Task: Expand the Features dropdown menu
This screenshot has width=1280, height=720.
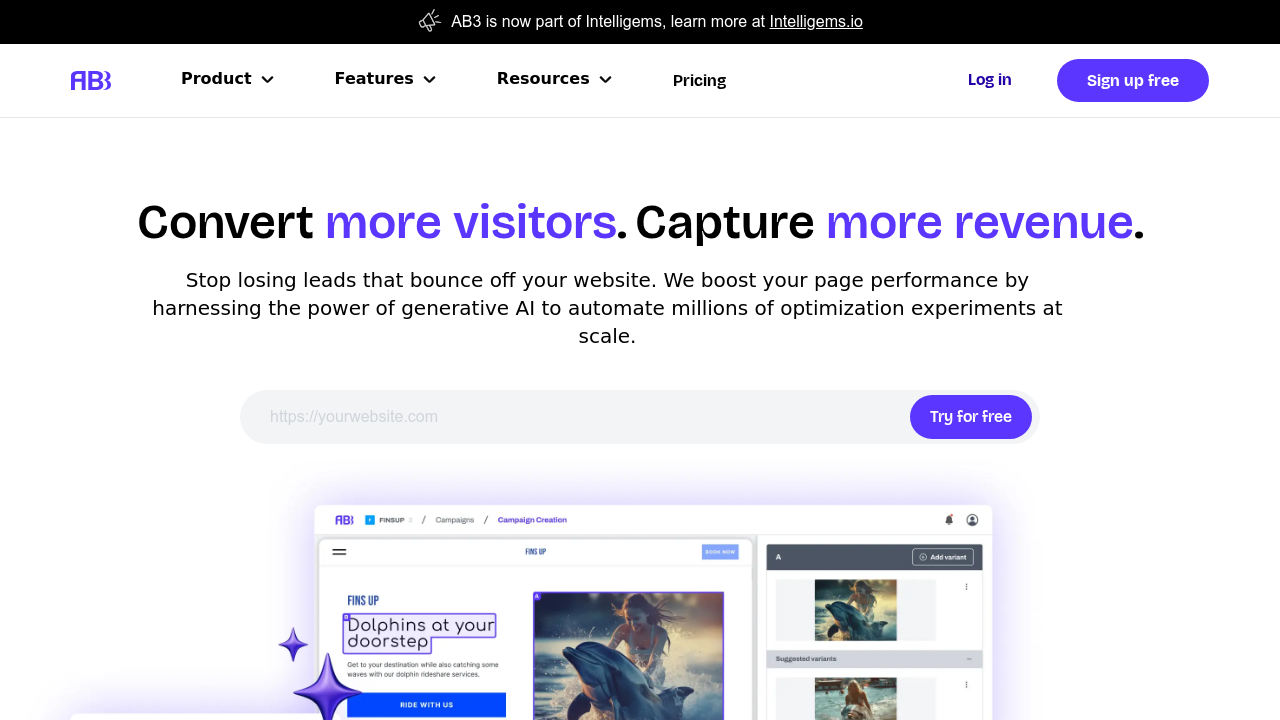Action: [x=385, y=79]
